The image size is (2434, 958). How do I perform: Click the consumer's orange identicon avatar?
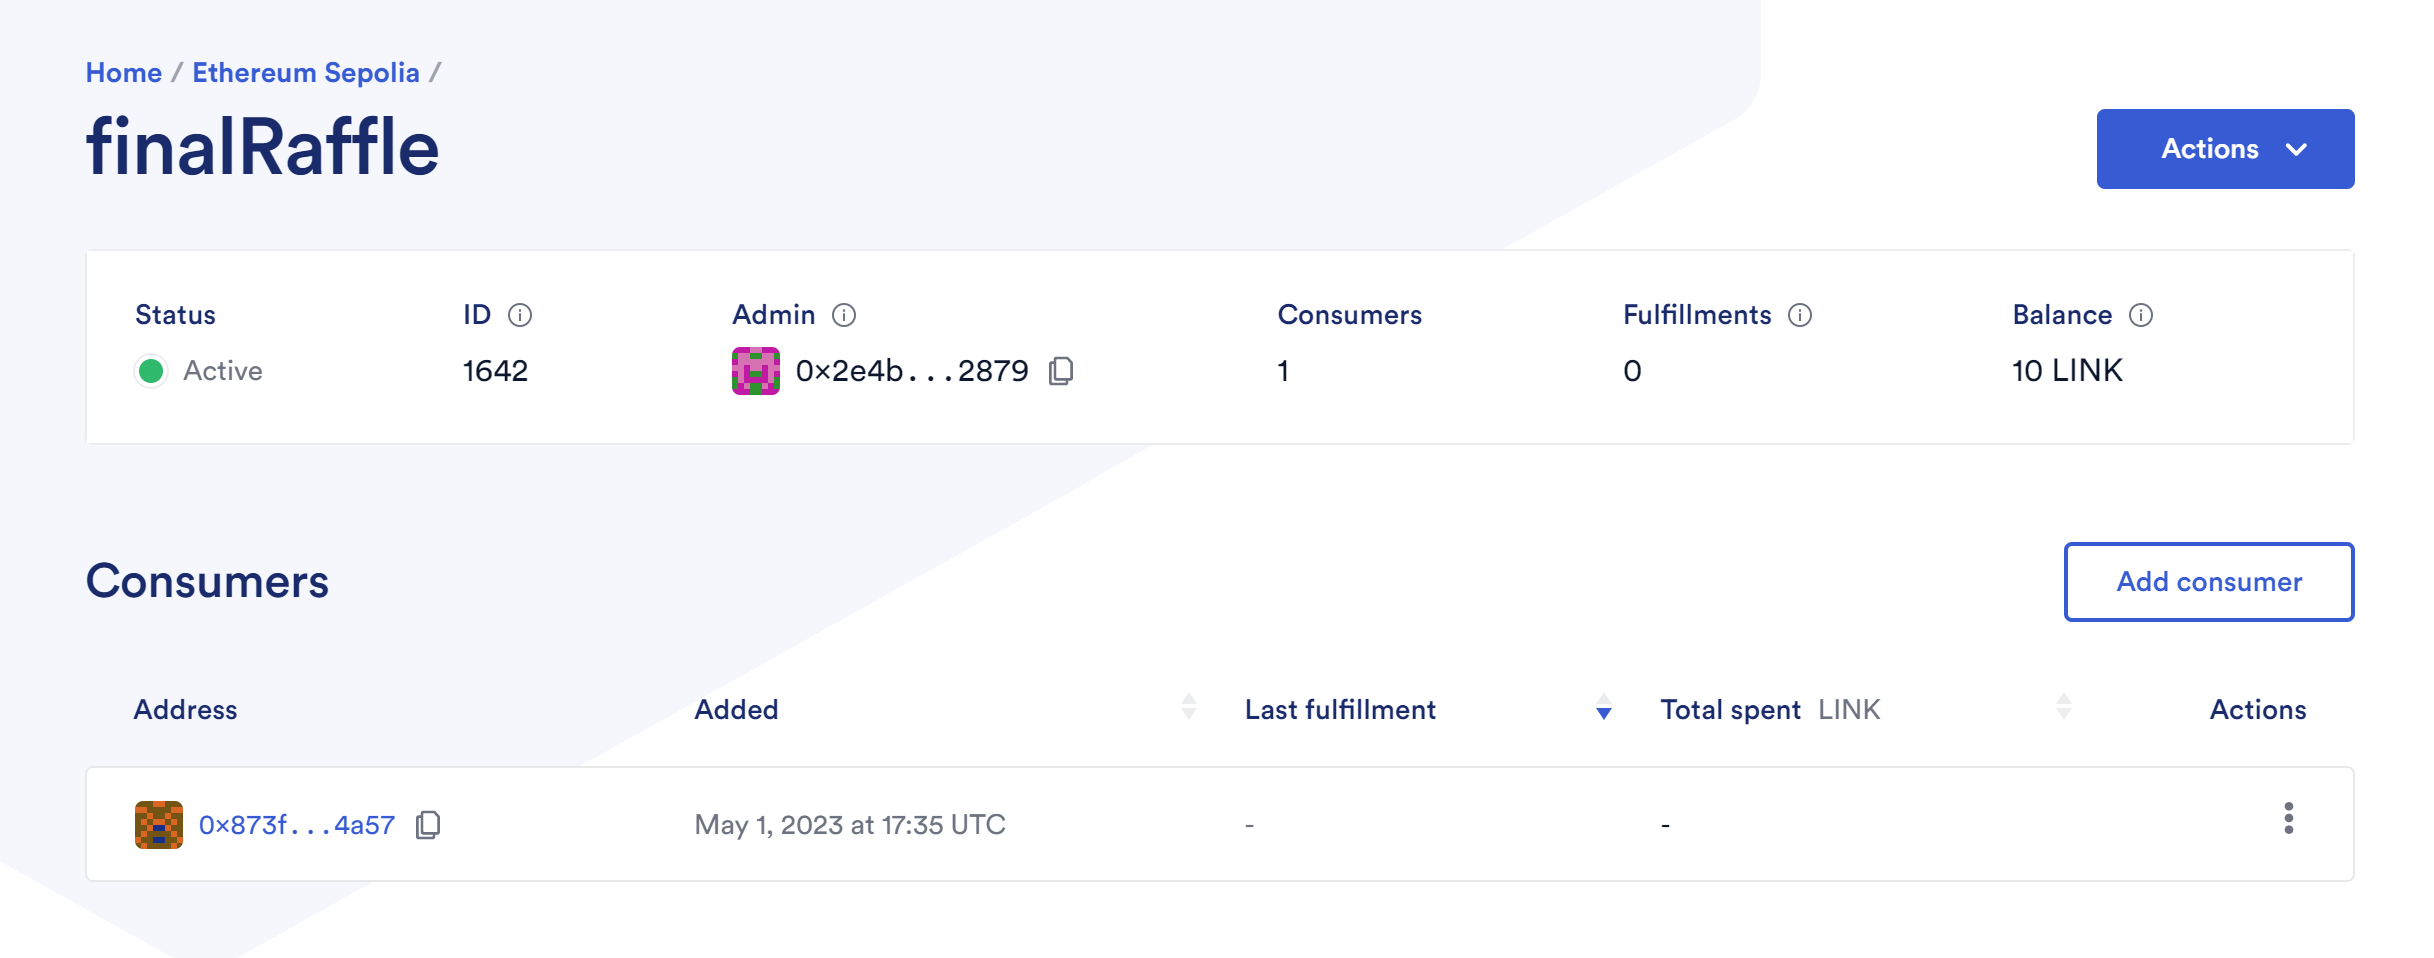159,825
